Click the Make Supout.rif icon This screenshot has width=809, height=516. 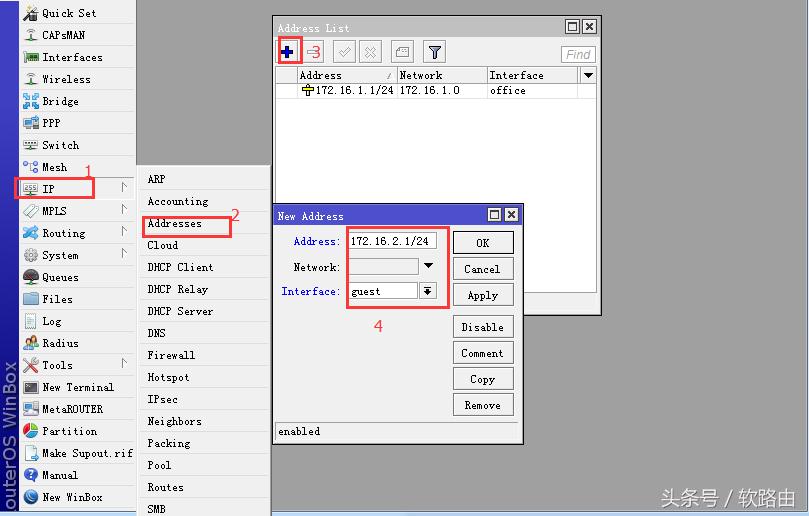pyautogui.click(x=31, y=453)
